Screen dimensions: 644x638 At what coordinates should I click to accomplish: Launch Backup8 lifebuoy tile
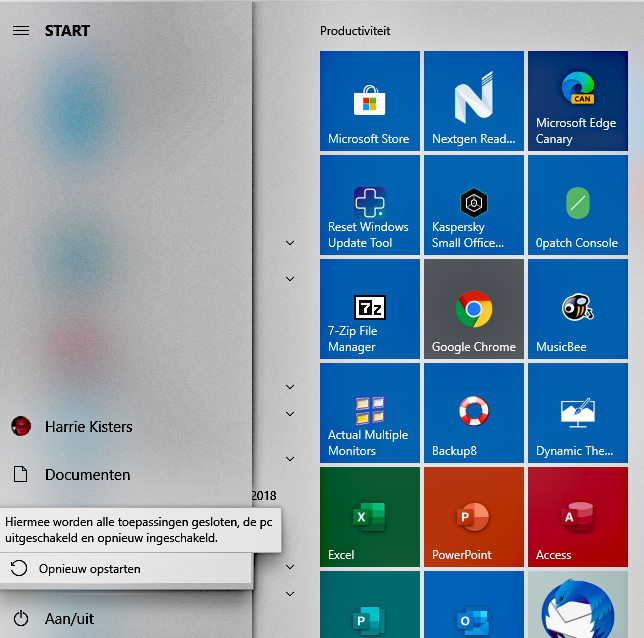[474, 412]
